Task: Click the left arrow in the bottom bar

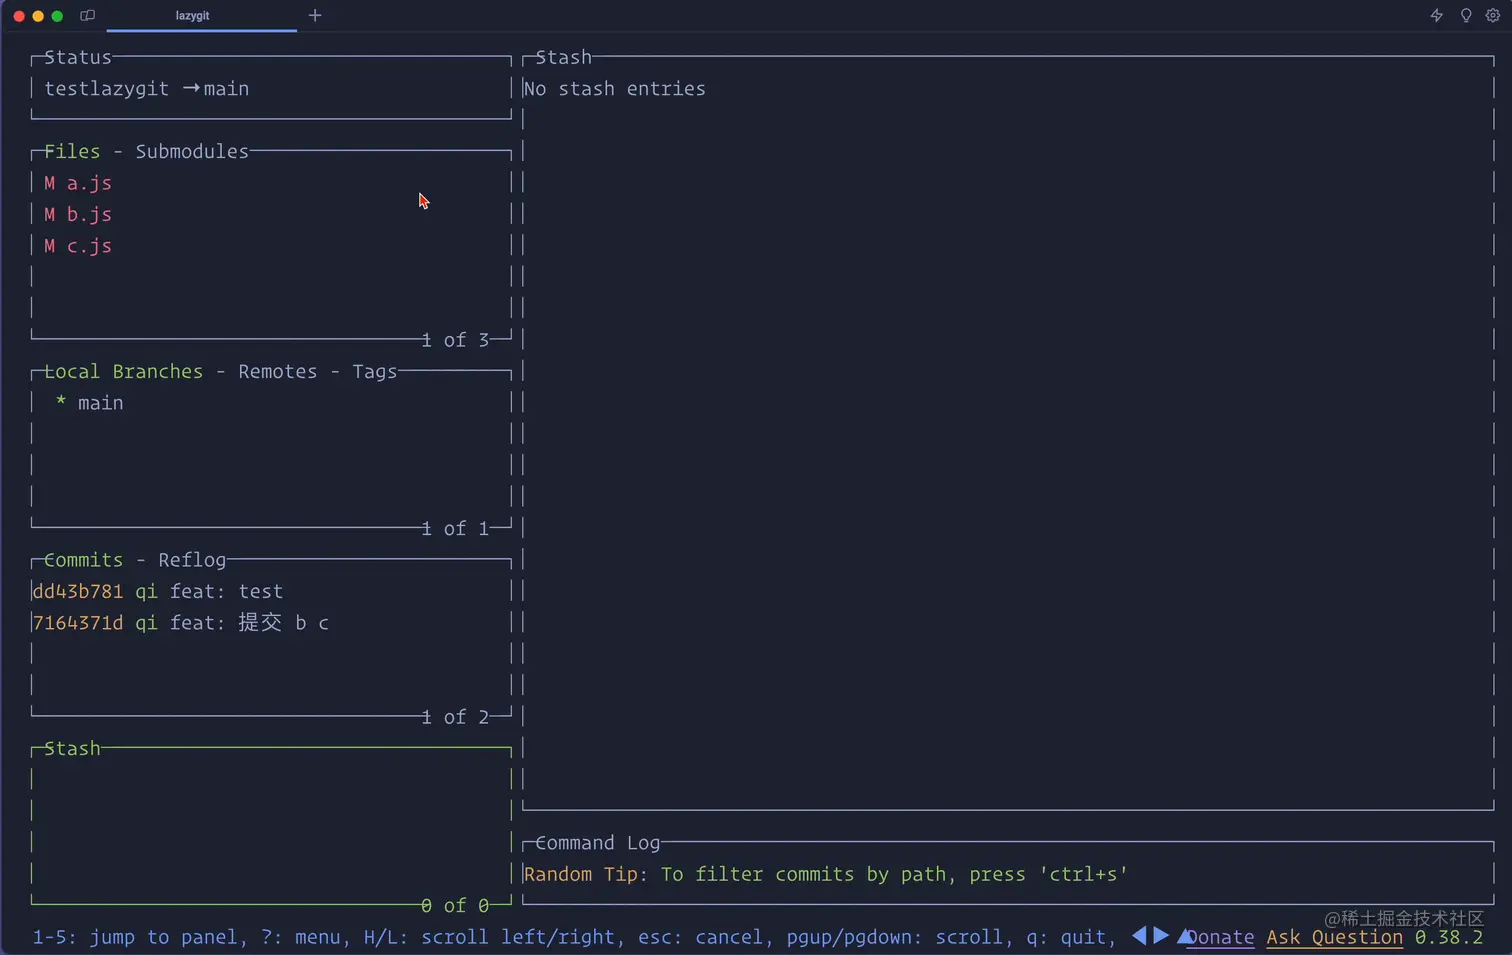Action: point(1139,936)
